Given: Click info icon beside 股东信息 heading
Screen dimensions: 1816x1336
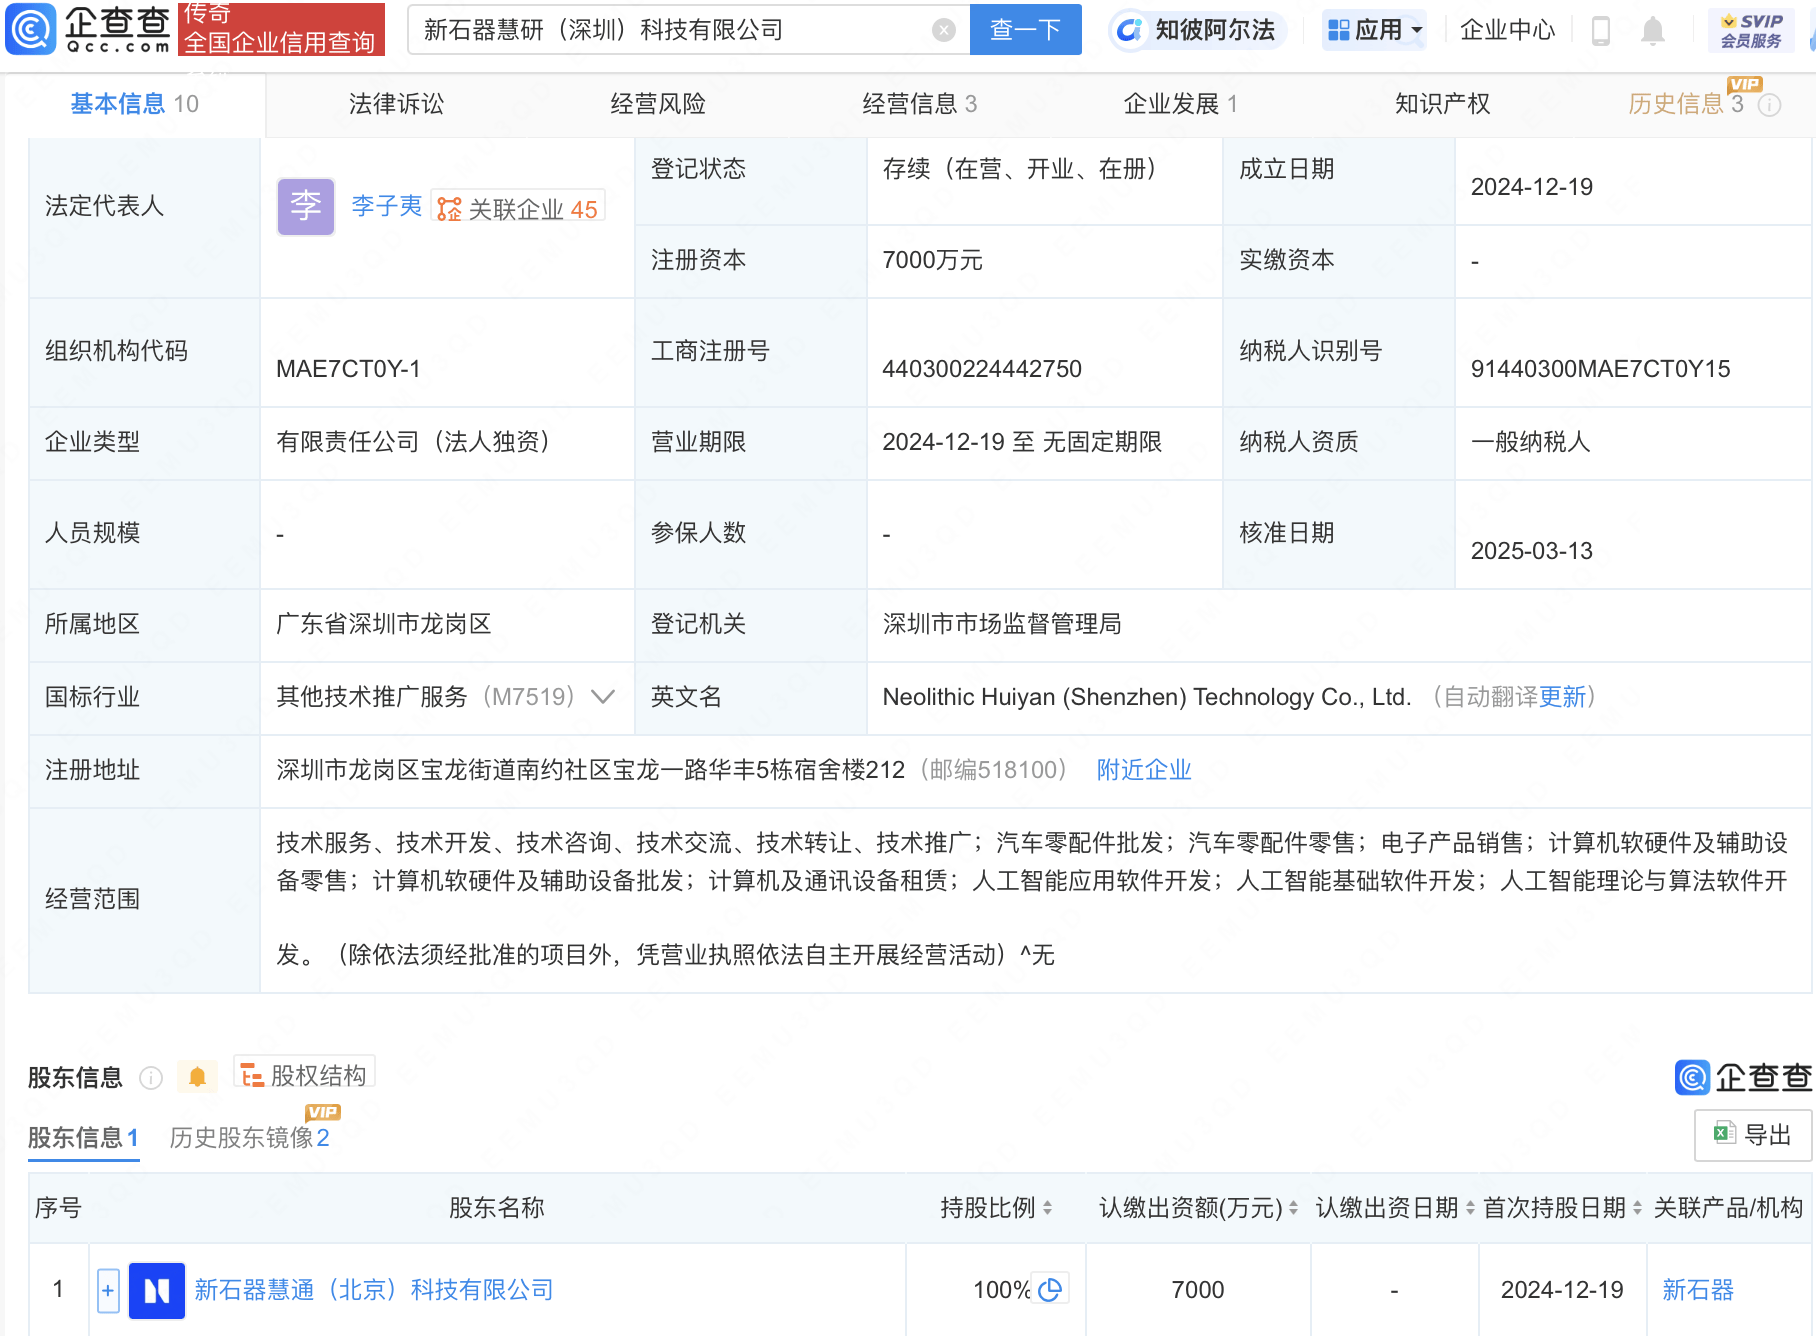Looking at the screenshot, I should point(151,1077).
